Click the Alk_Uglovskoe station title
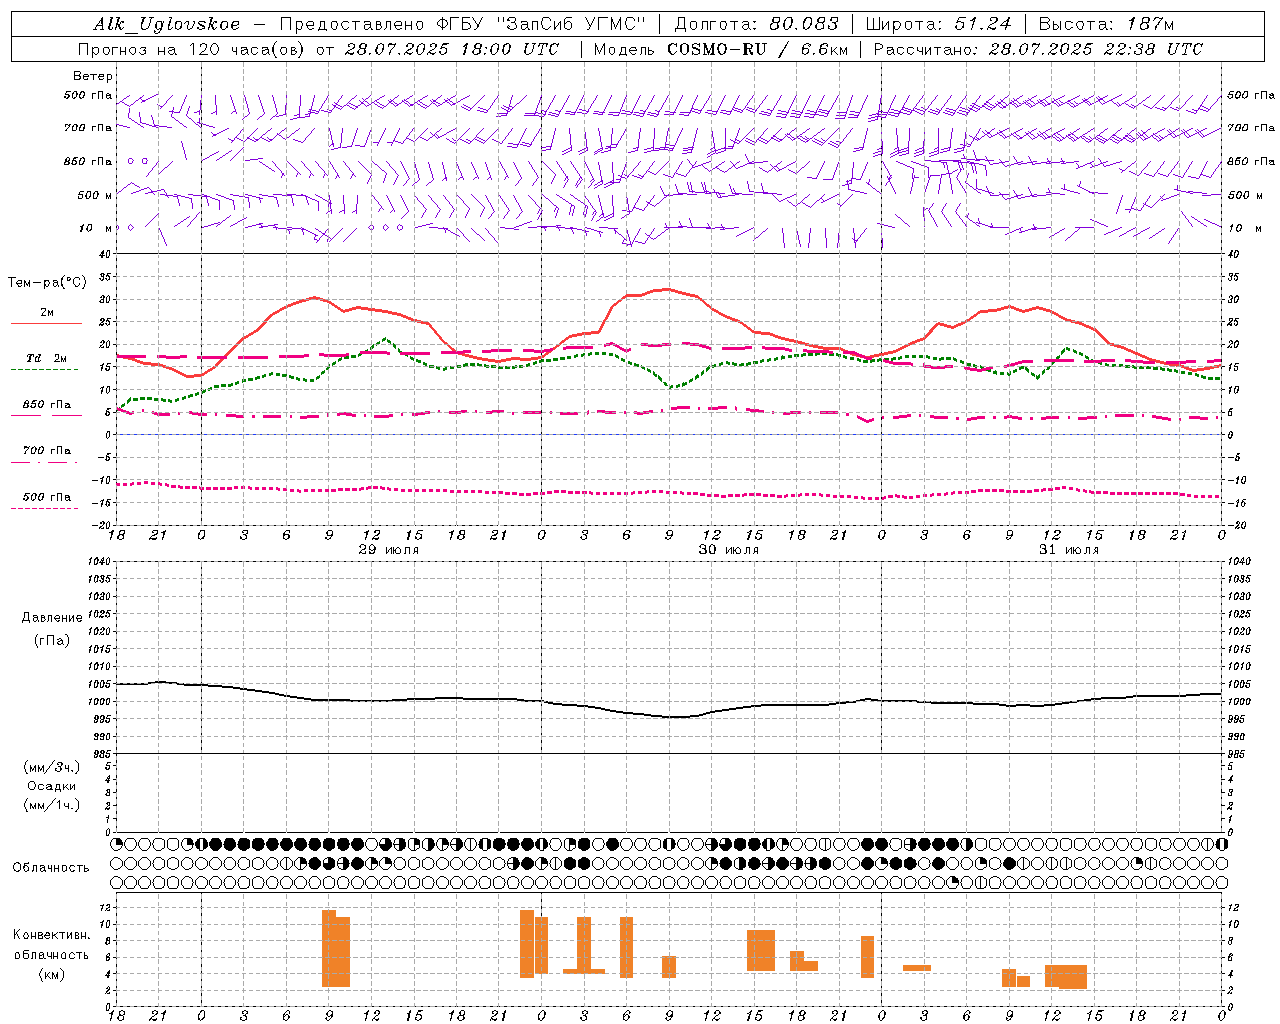Screen dimensions: 1280x1024 166,24
